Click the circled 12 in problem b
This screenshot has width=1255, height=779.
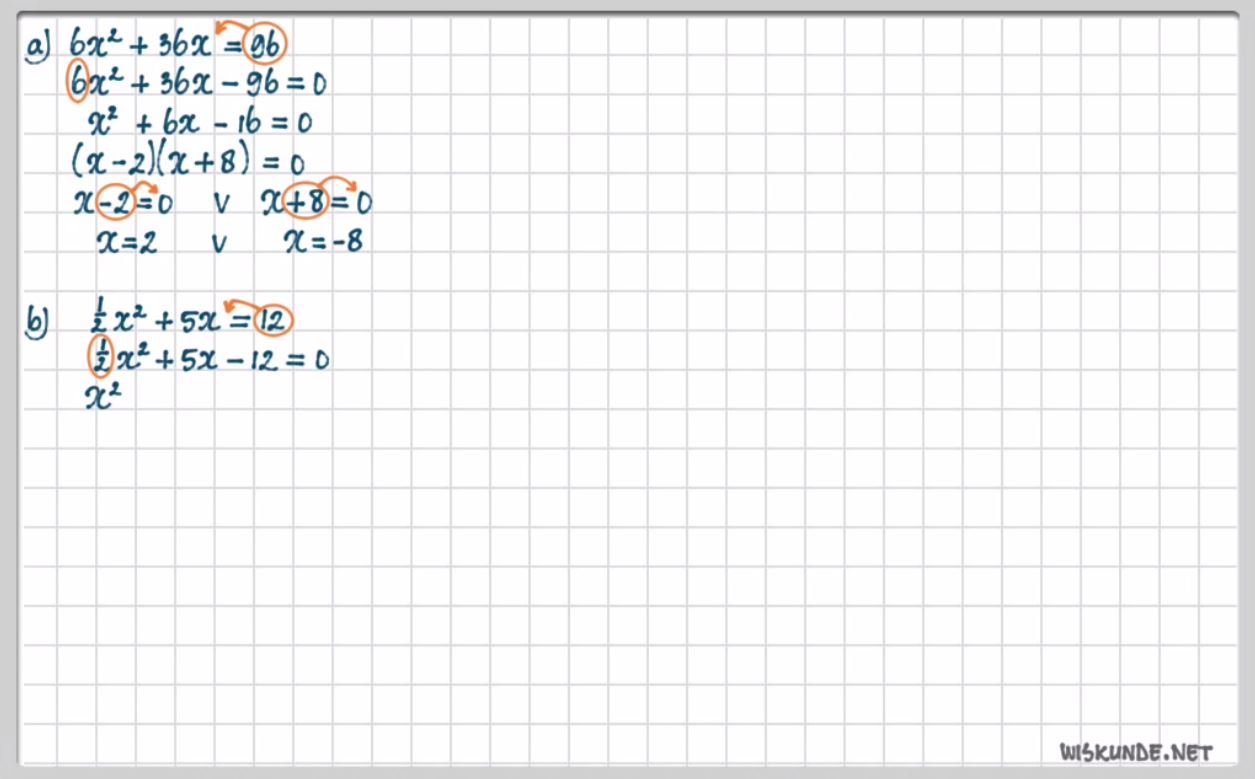(272, 320)
